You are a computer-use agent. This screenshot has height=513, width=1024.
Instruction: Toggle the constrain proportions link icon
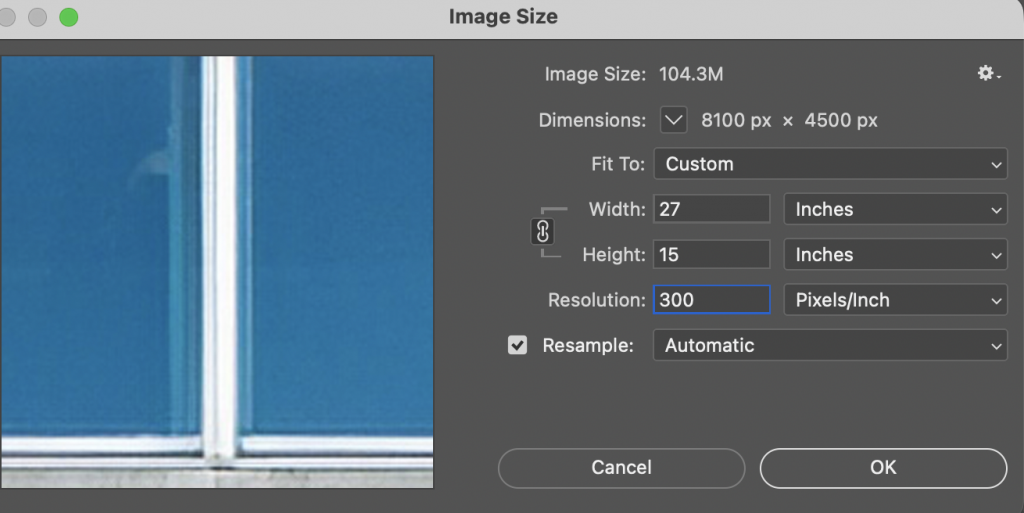pos(543,232)
